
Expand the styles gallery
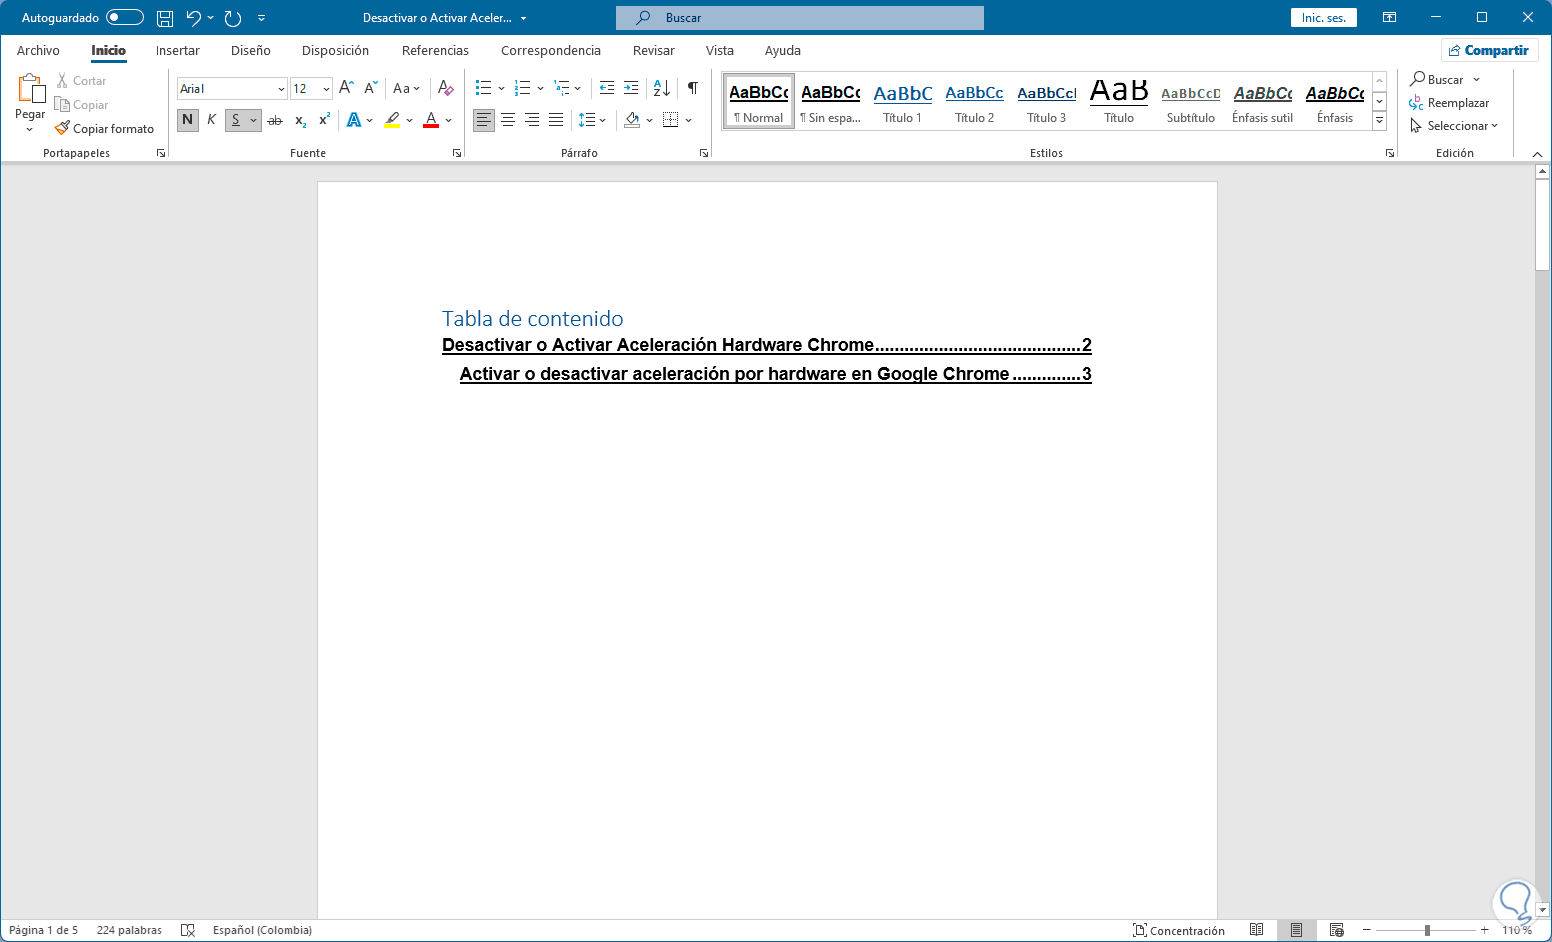(x=1379, y=121)
